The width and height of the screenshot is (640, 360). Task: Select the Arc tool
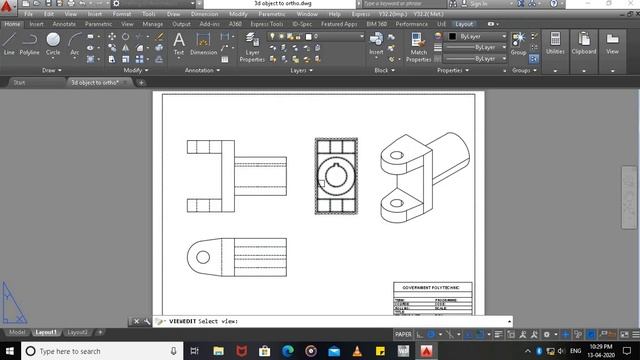(x=75, y=44)
